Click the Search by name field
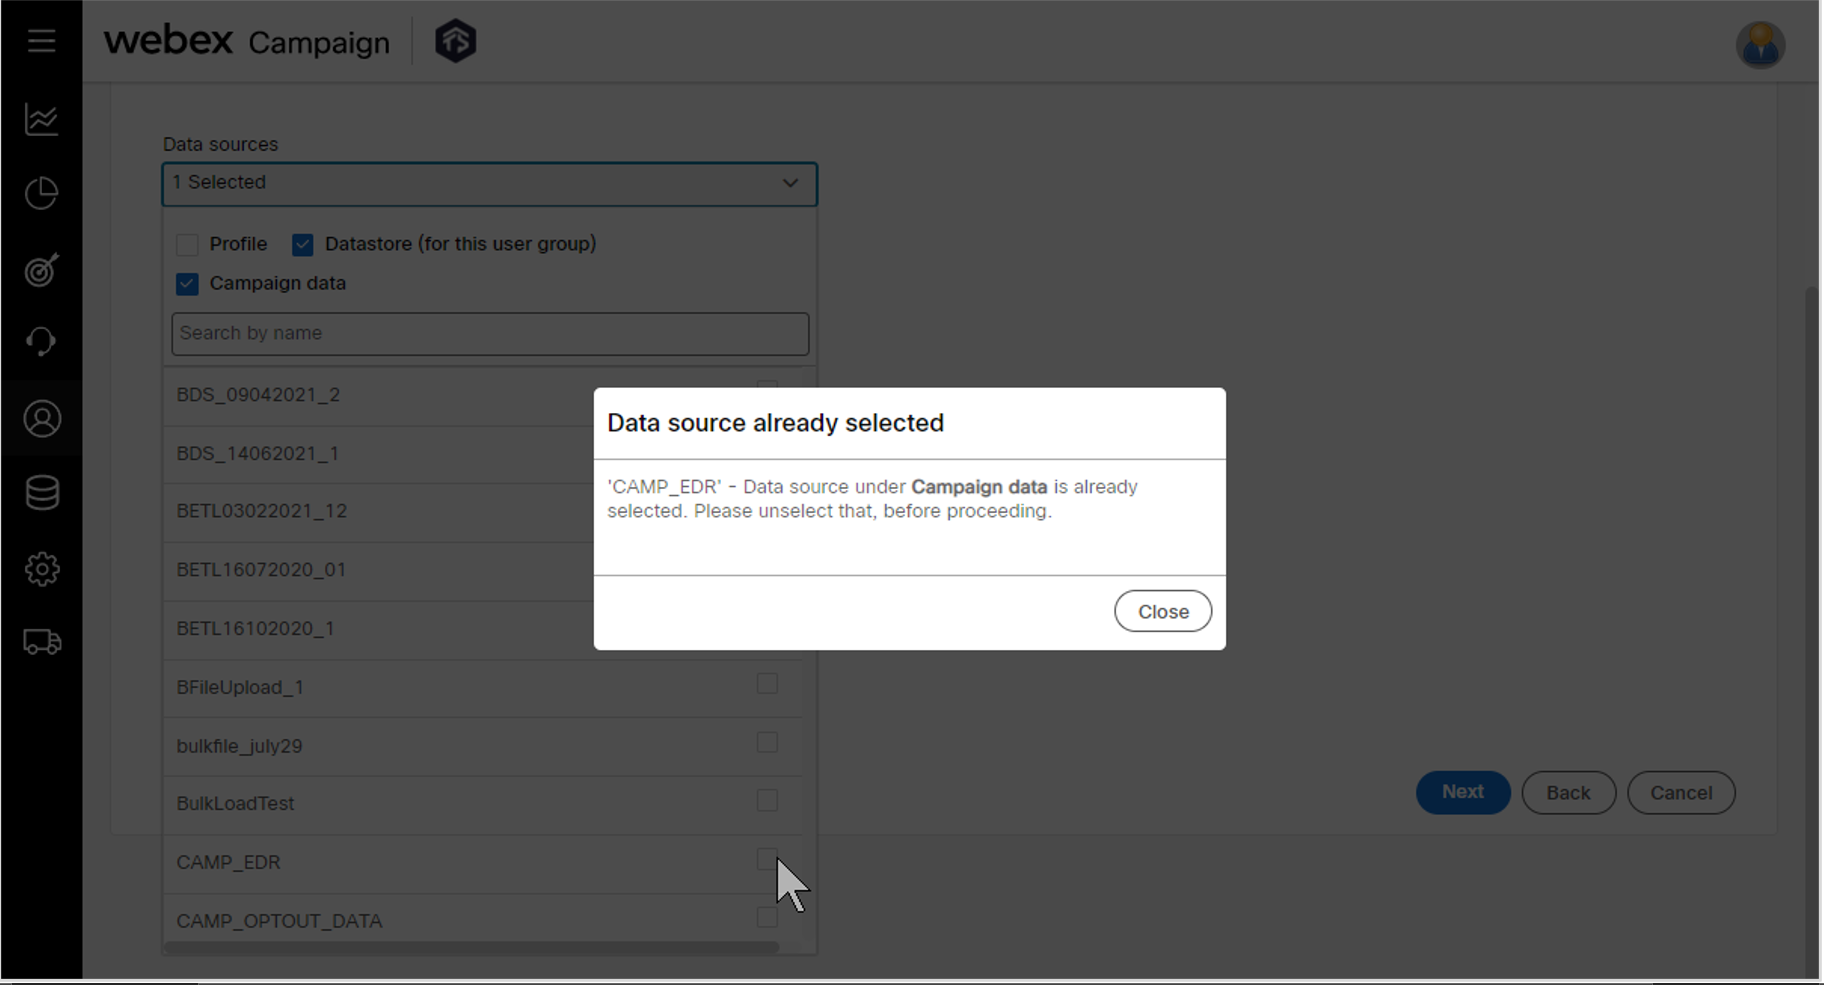The width and height of the screenshot is (1824, 985). 490,334
